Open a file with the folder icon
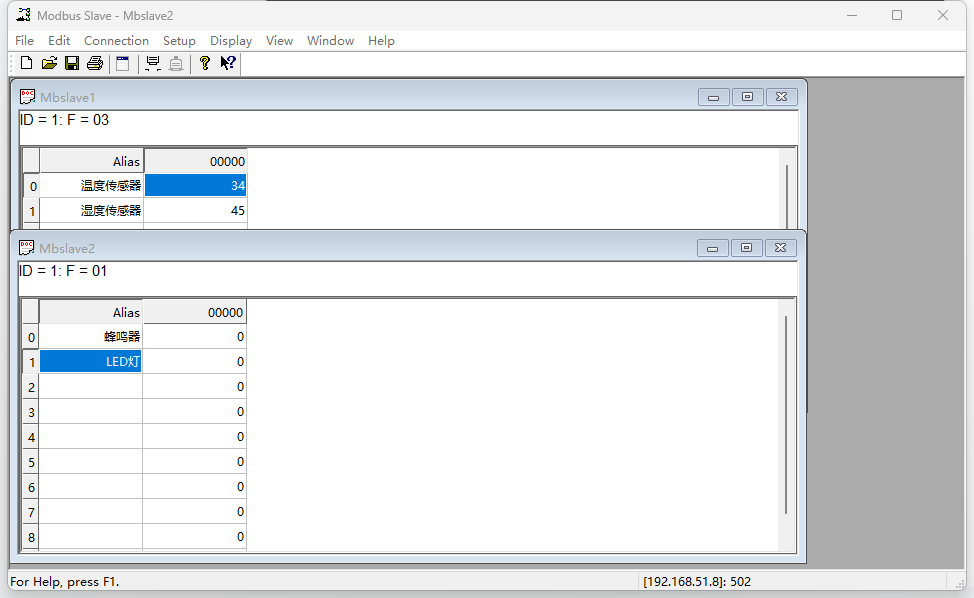 (x=49, y=63)
